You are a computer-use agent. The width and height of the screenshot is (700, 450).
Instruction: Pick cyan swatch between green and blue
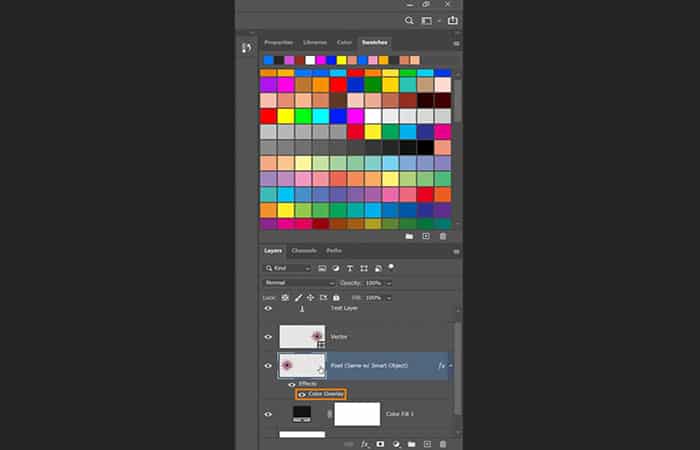pos(321,116)
